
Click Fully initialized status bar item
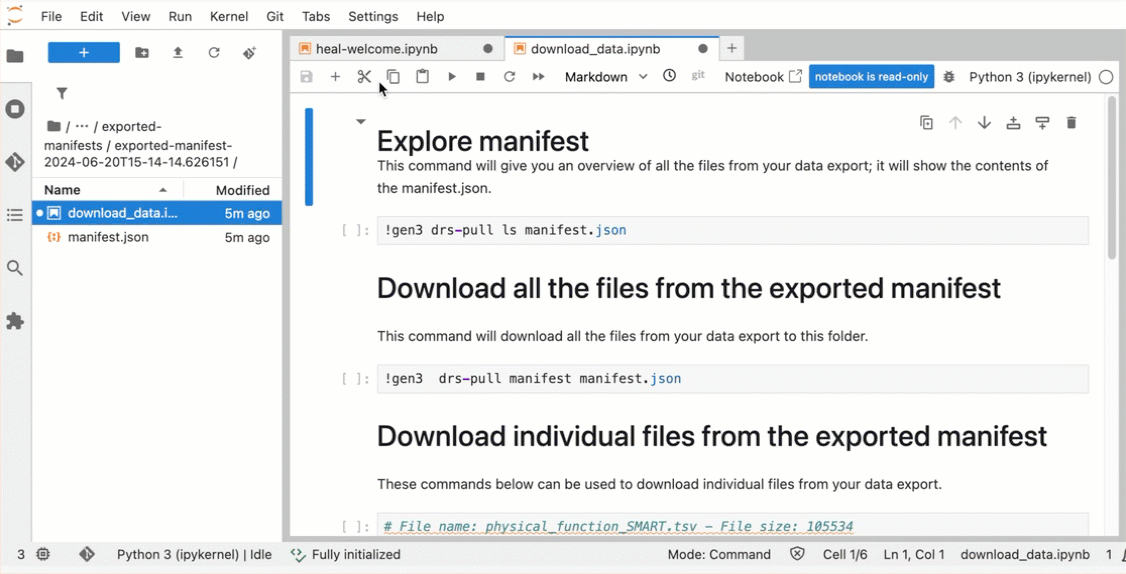[345, 554]
